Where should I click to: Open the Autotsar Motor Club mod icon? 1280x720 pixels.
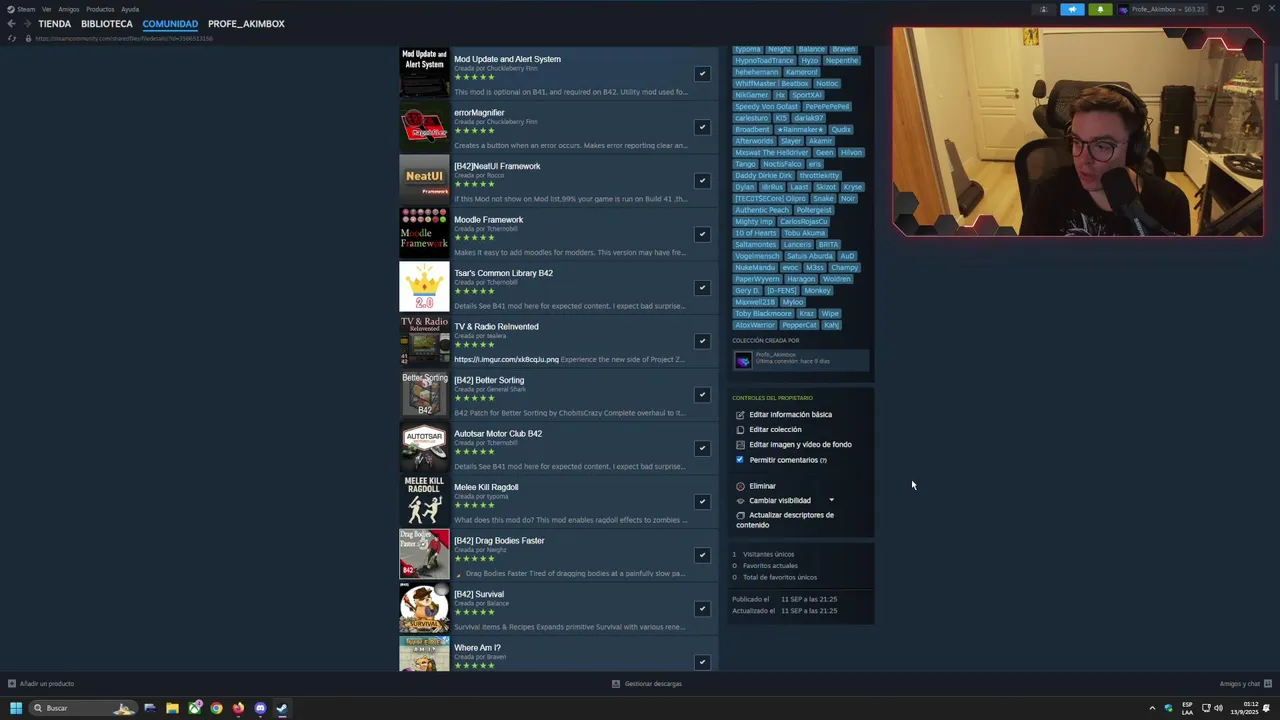(424, 448)
